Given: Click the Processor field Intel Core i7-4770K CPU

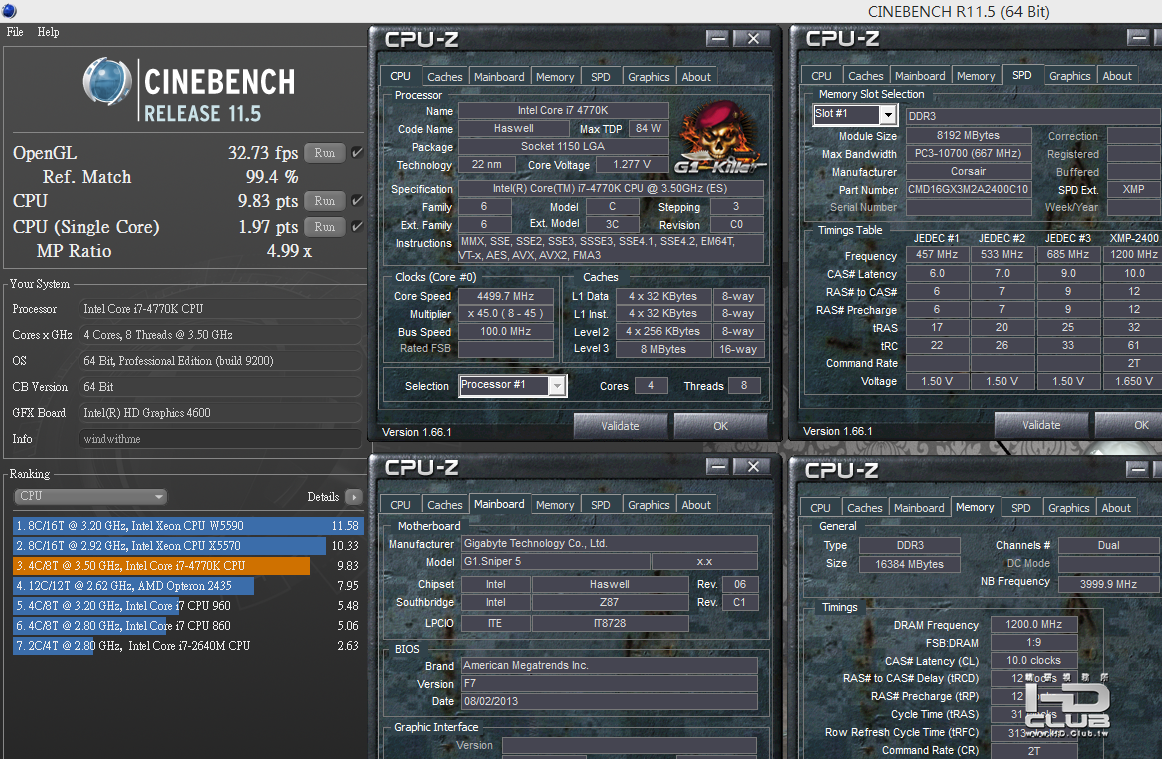Looking at the screenshot, I should click(220, 308).
